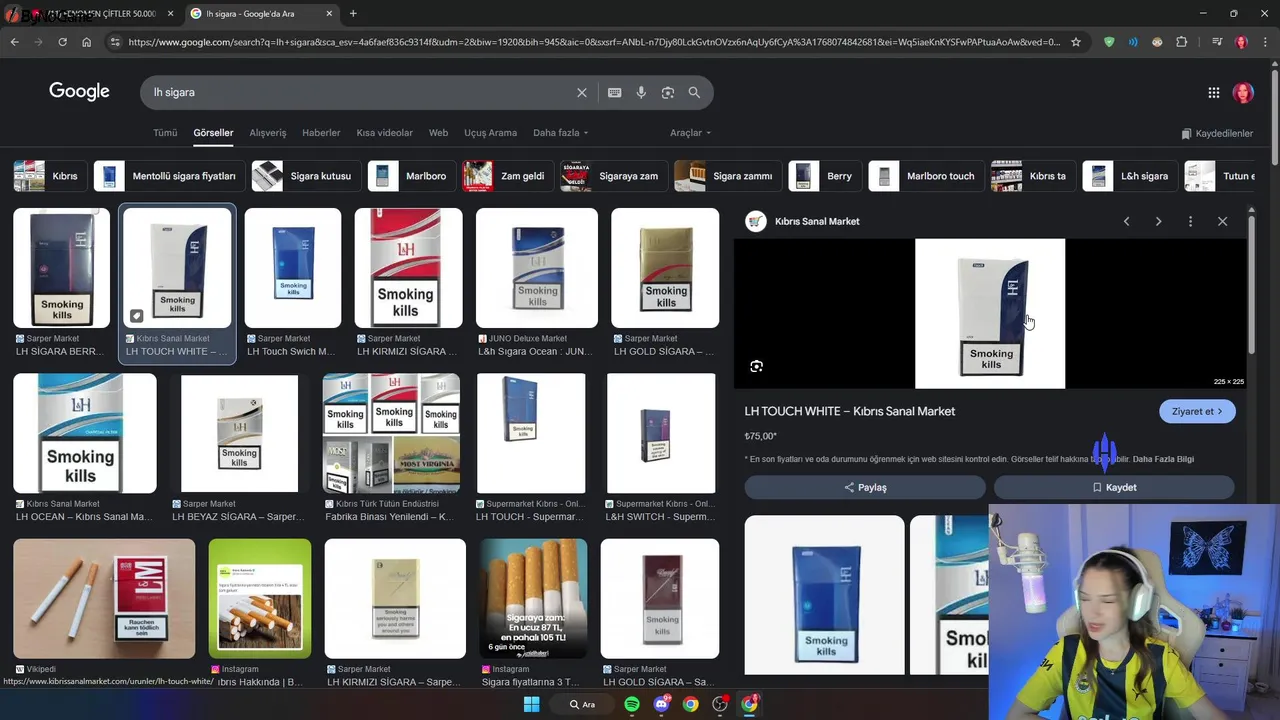This screenshot has height=720, width=1280.
Task: Open the 'LH SİGARA BERR...' image thumbnail
Action: click(61, 268)
